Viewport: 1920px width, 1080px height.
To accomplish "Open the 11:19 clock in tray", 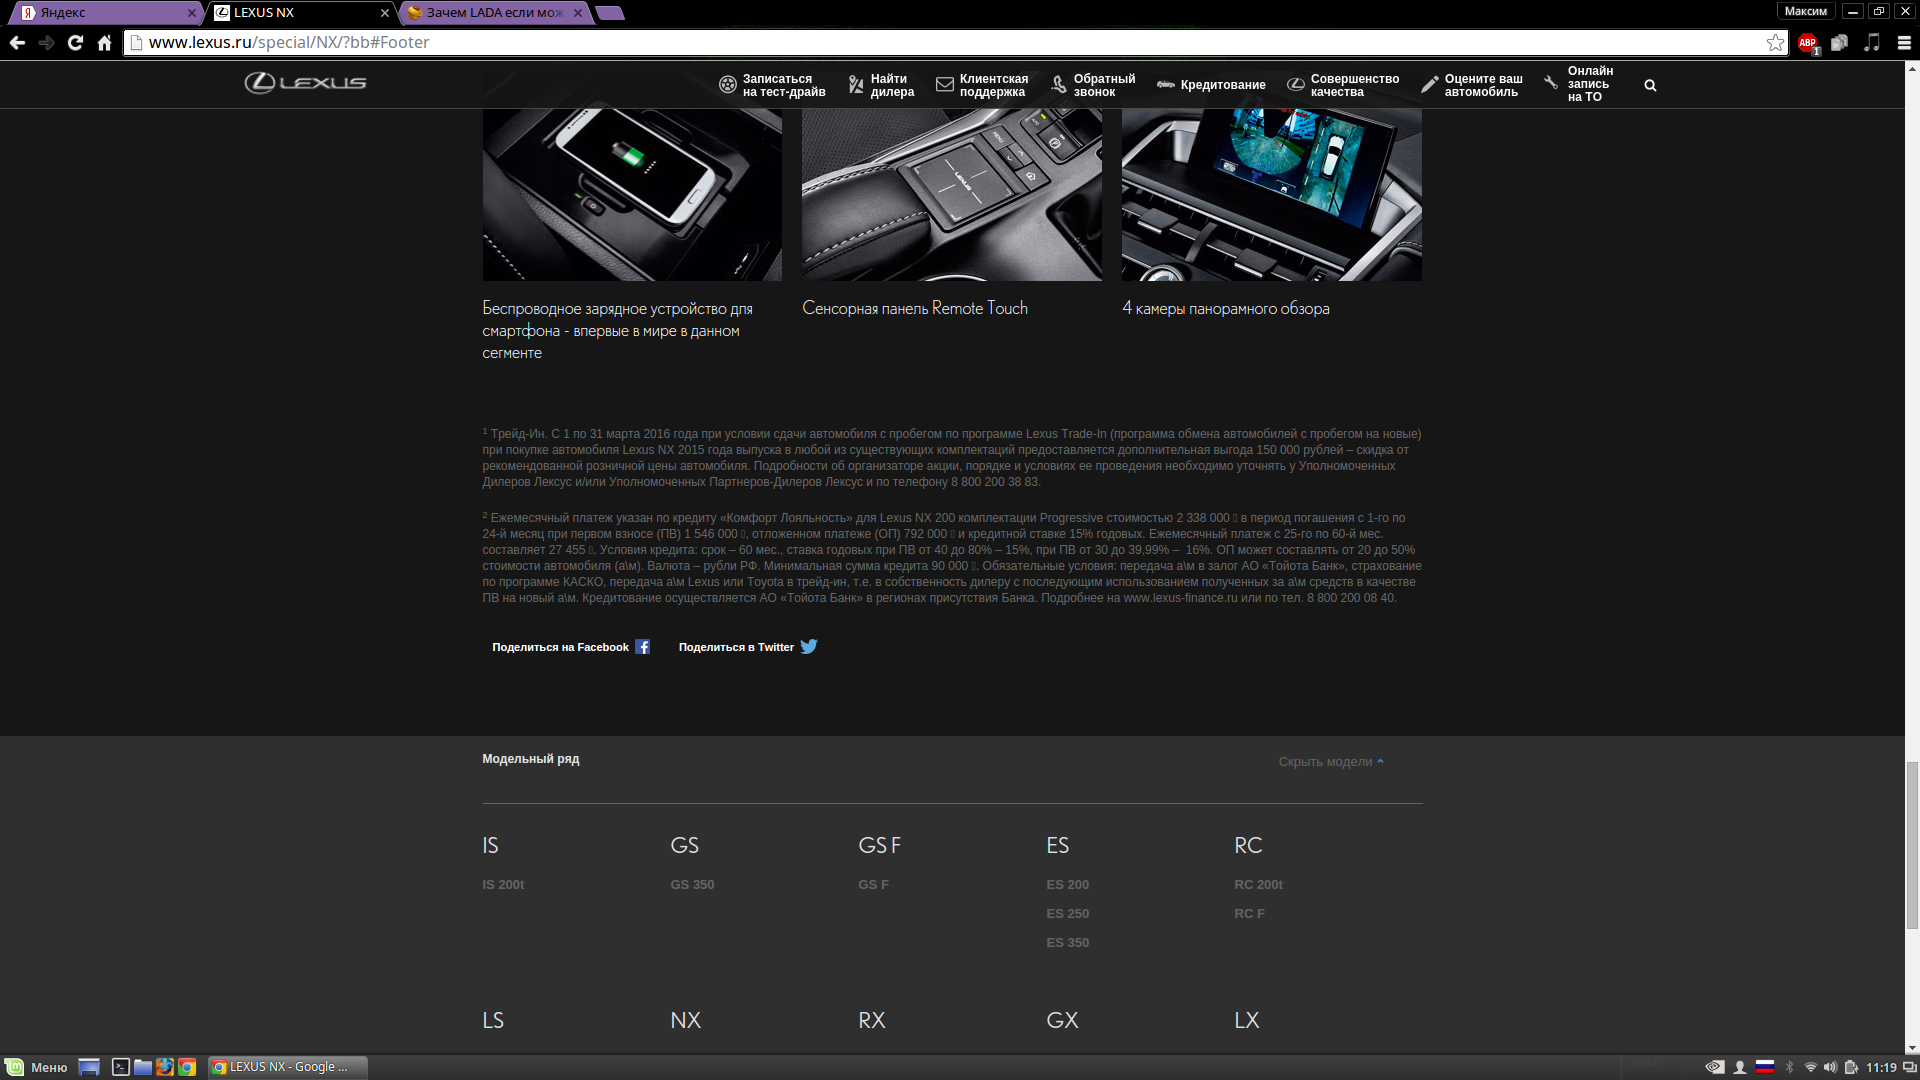I will tap(1881, 1067).
